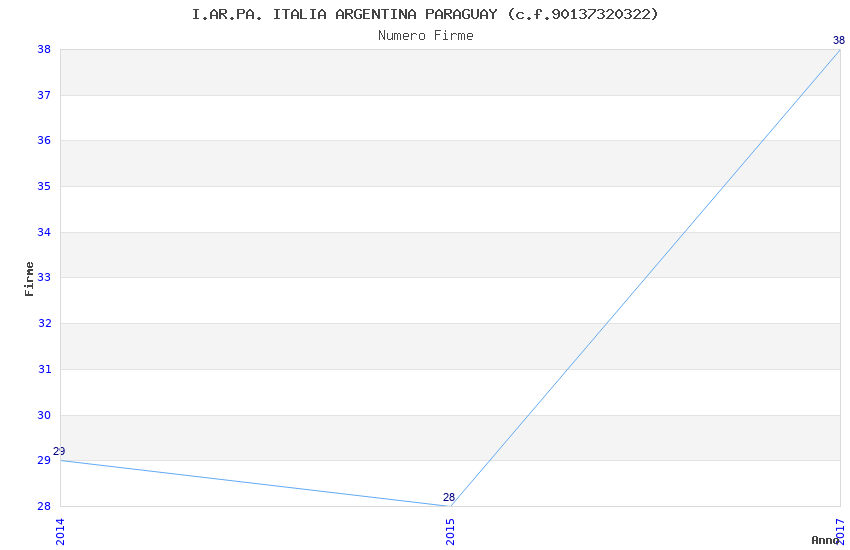Screen dimensions: 850x550
Task: Click the 2014 x-axis tick label
Action: click(60, 532)
